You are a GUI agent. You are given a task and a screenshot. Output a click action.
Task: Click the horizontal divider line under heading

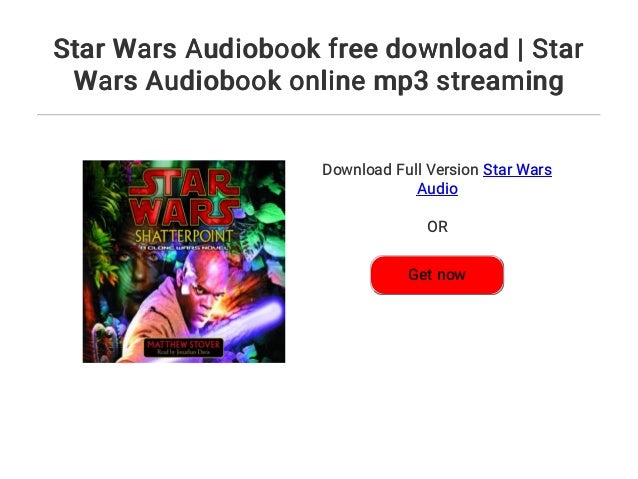point(319,115)
